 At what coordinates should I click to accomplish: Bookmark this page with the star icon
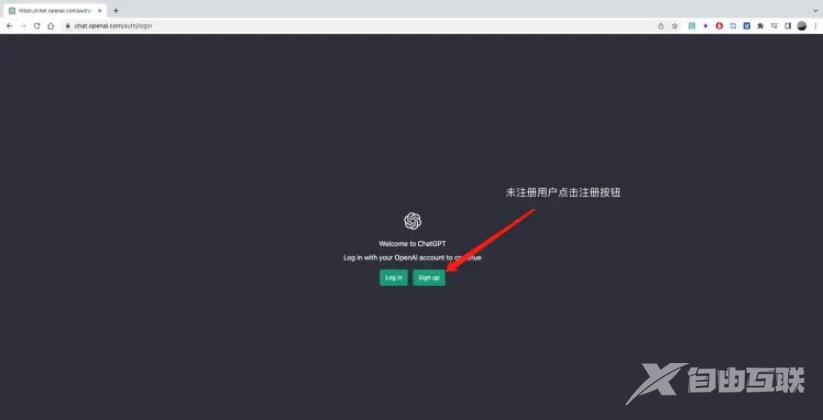[674, 26]
